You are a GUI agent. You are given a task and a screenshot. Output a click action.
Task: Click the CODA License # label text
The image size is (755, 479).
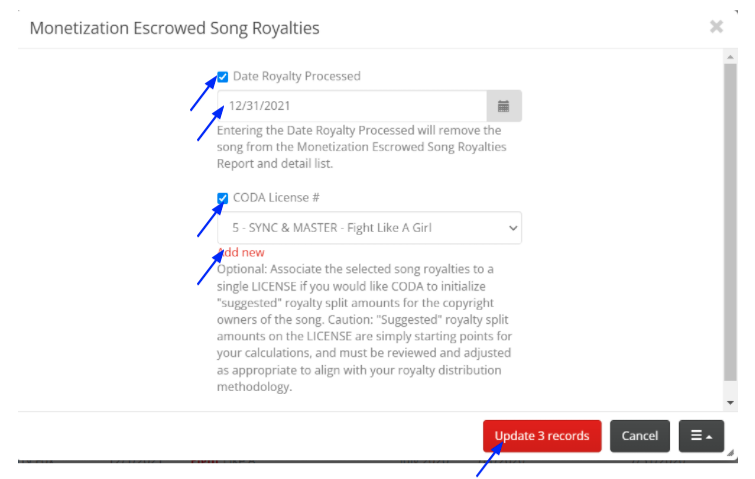tap(276, 197)
